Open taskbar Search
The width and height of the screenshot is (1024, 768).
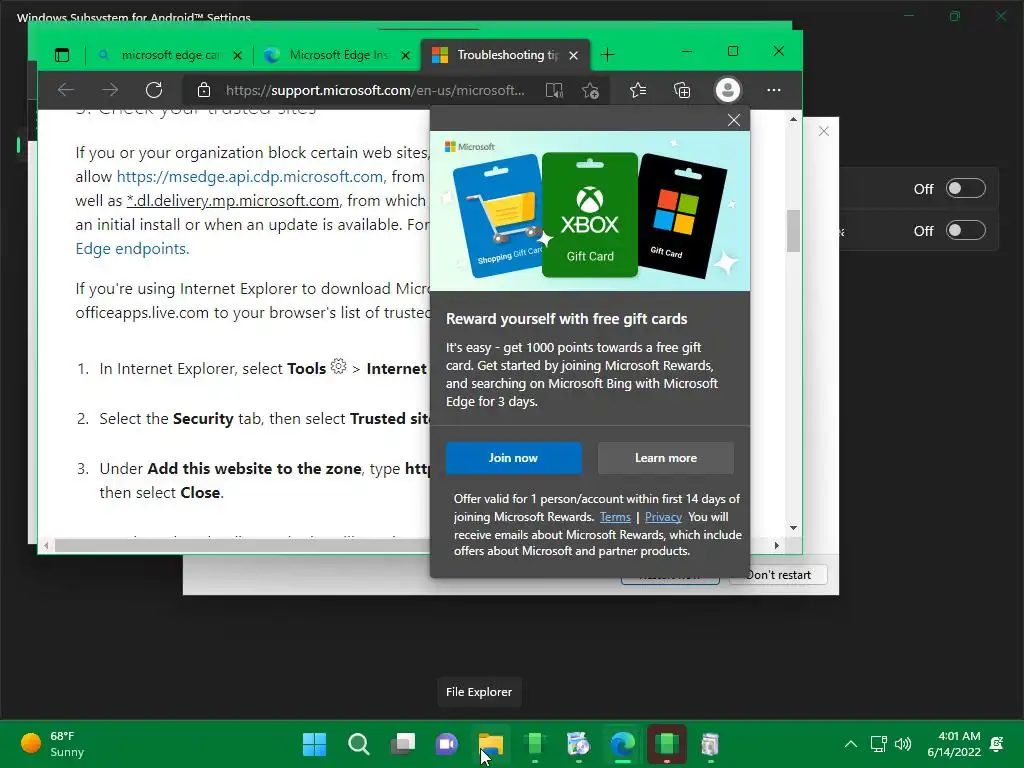coord(359,744)
